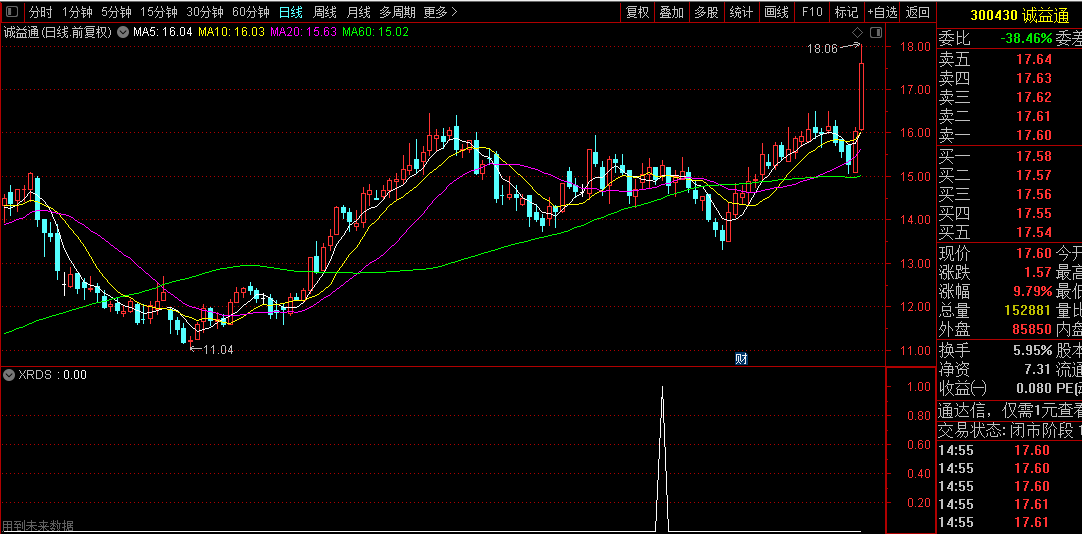The width and height of the screenshot is (1082, 534).
Task: Expand the XRDS indicator dropdown arrow
Action: coord(9,375)
